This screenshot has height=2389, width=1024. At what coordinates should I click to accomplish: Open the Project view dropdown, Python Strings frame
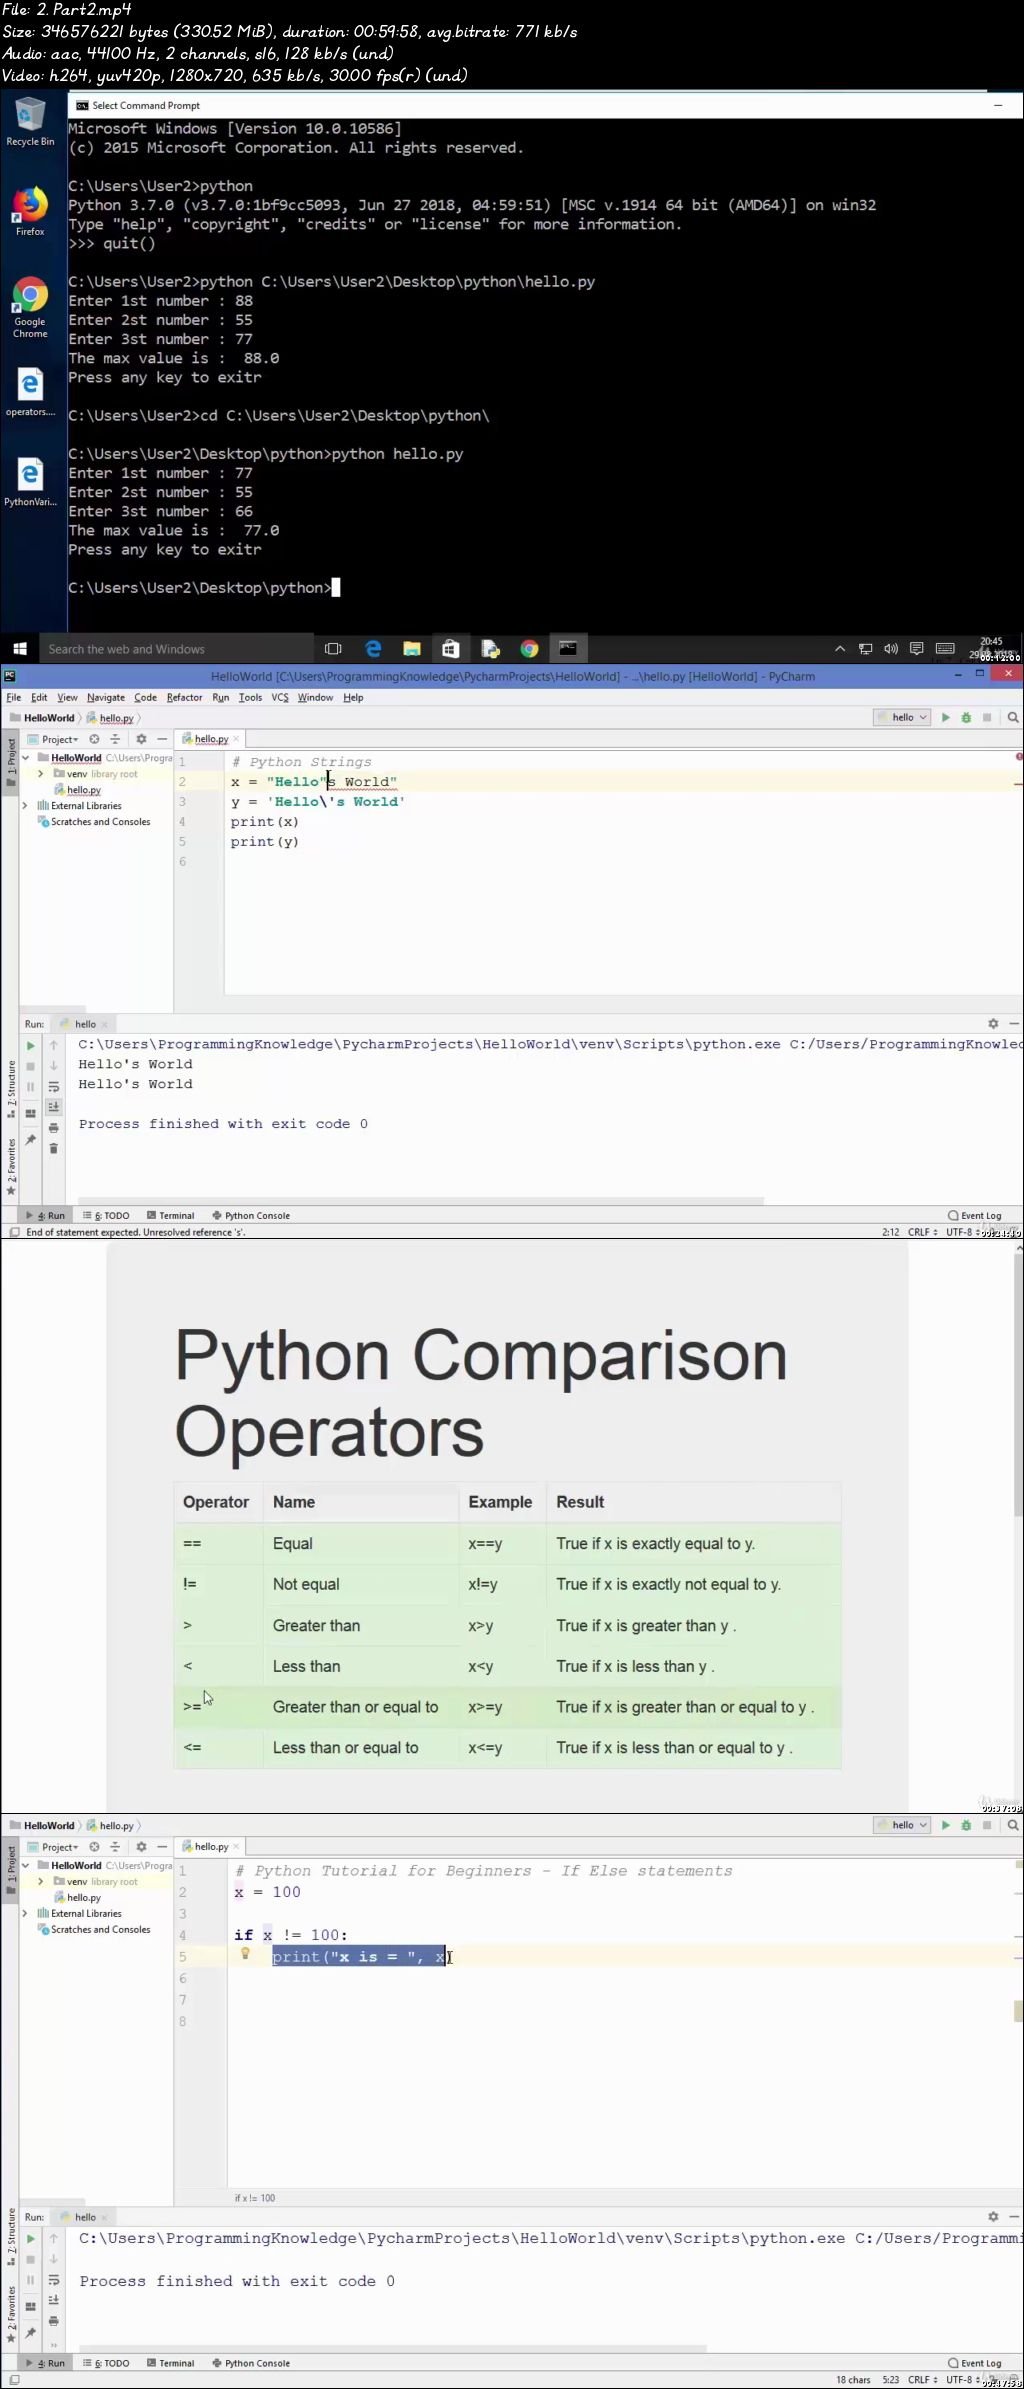click(54, 739)
